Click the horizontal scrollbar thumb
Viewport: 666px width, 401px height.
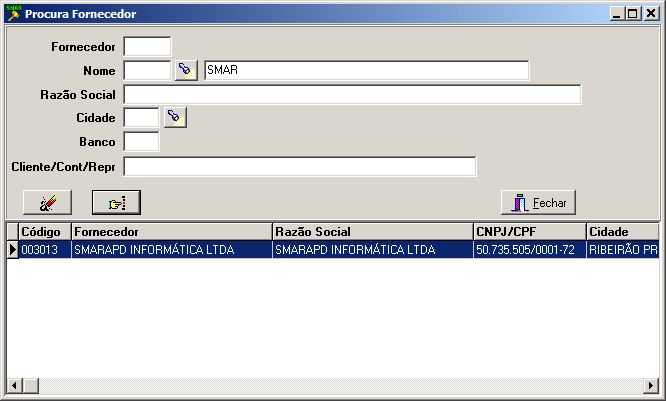pyautogui.click(x=31, y=386)
